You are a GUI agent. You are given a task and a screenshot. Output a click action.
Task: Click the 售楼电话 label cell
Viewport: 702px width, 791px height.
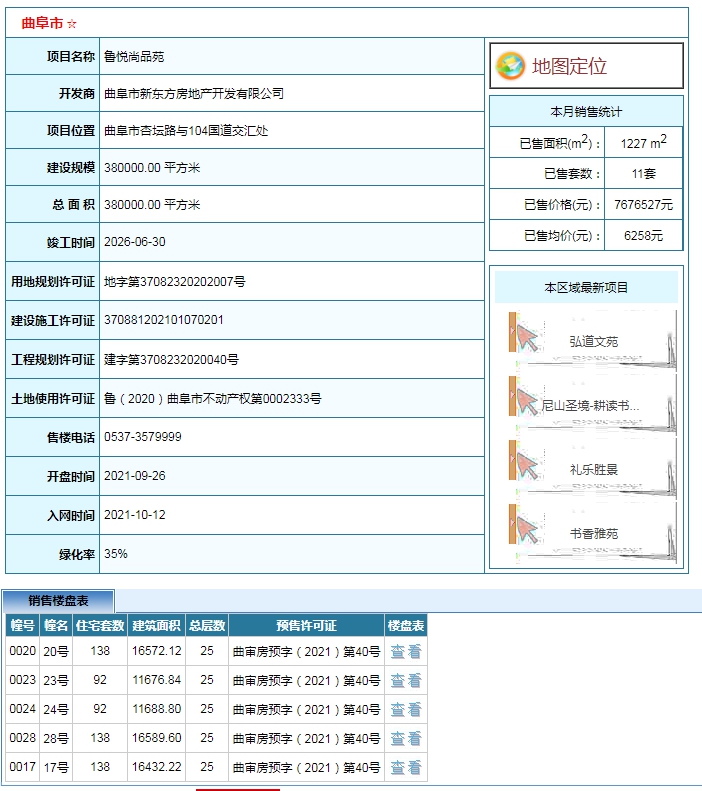point(52,437)
